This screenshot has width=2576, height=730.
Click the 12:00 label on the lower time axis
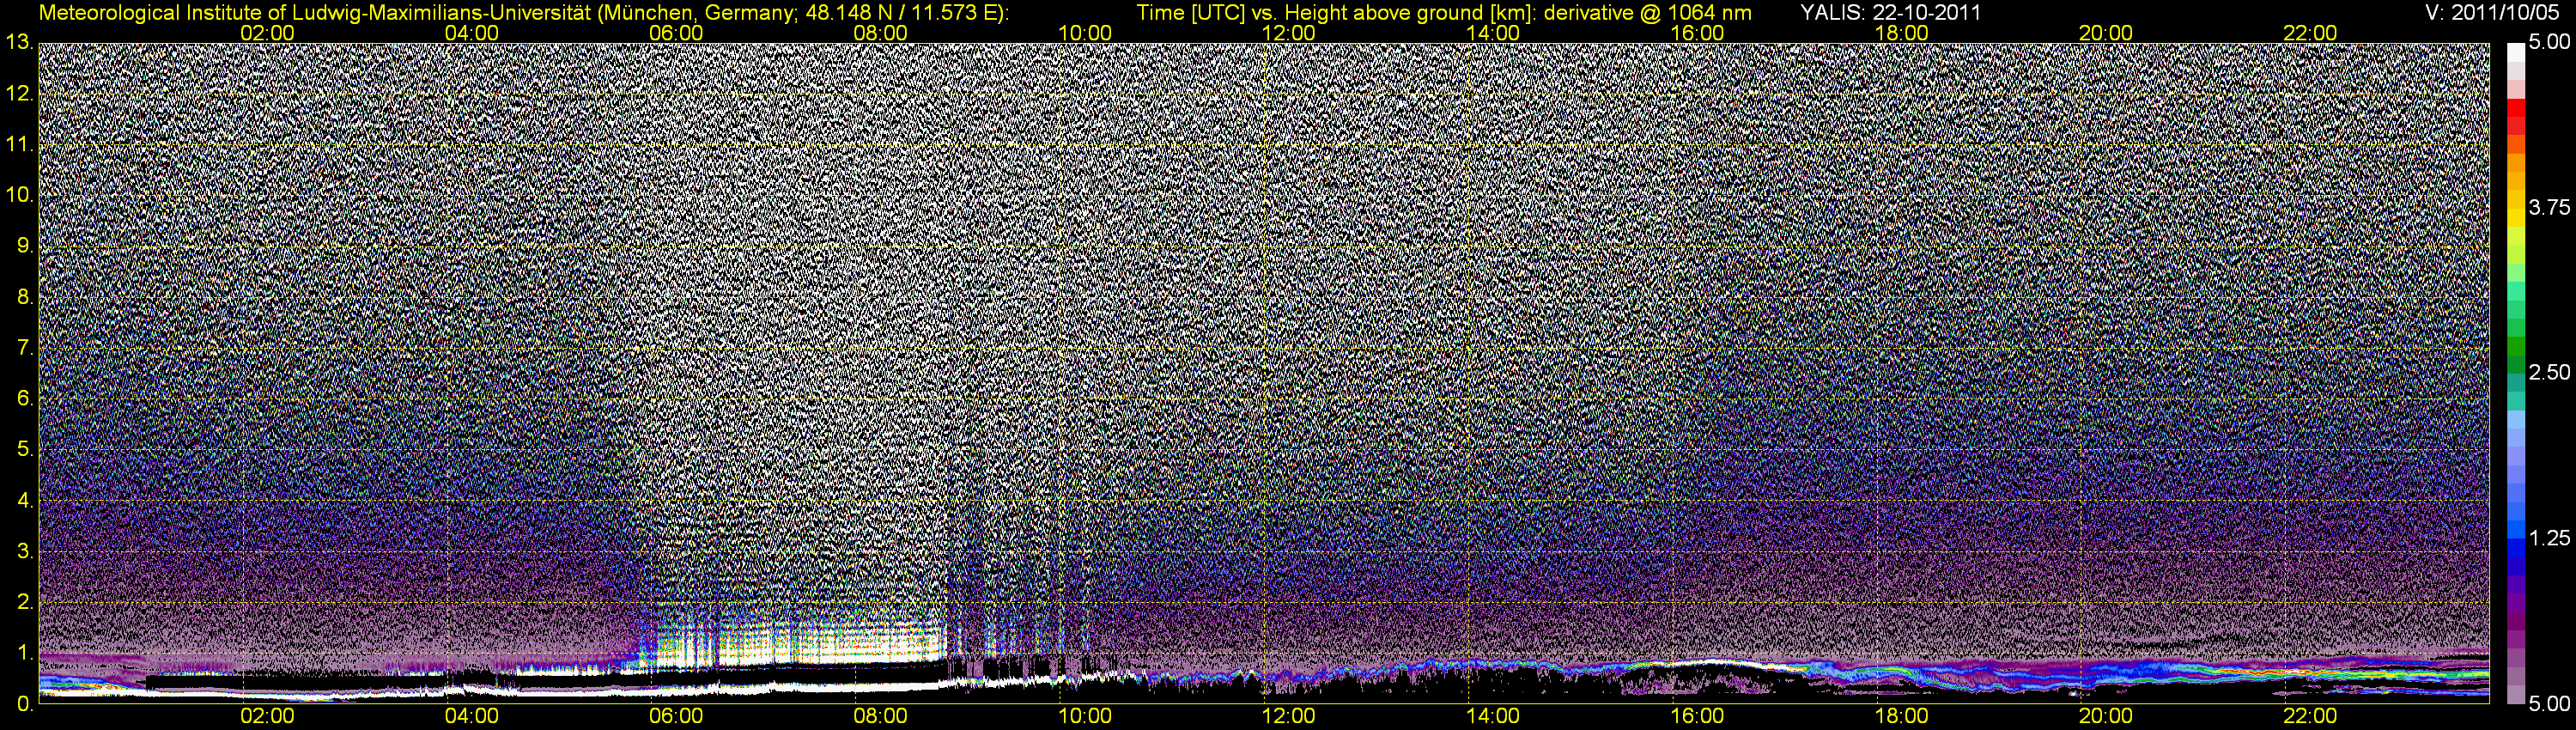[x=1289, y=717]
